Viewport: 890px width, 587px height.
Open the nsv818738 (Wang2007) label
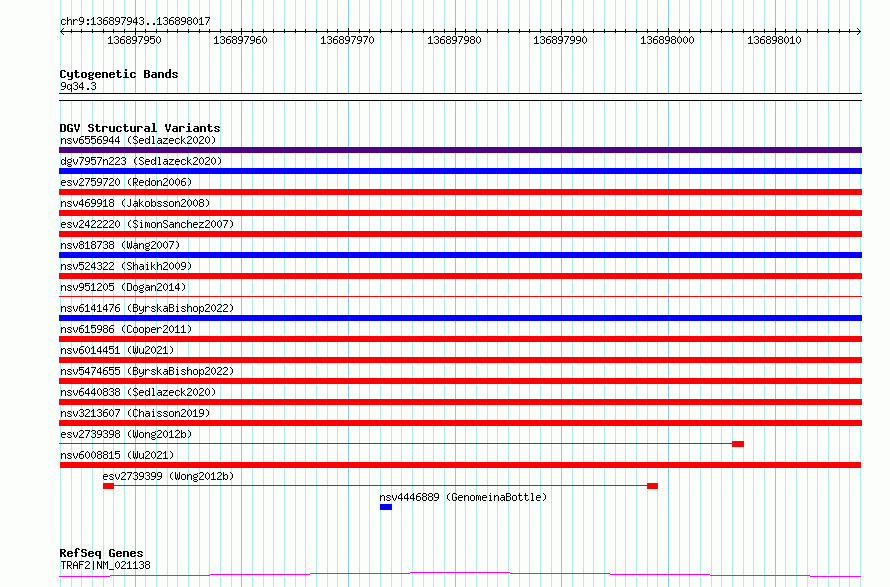(120, 245)
